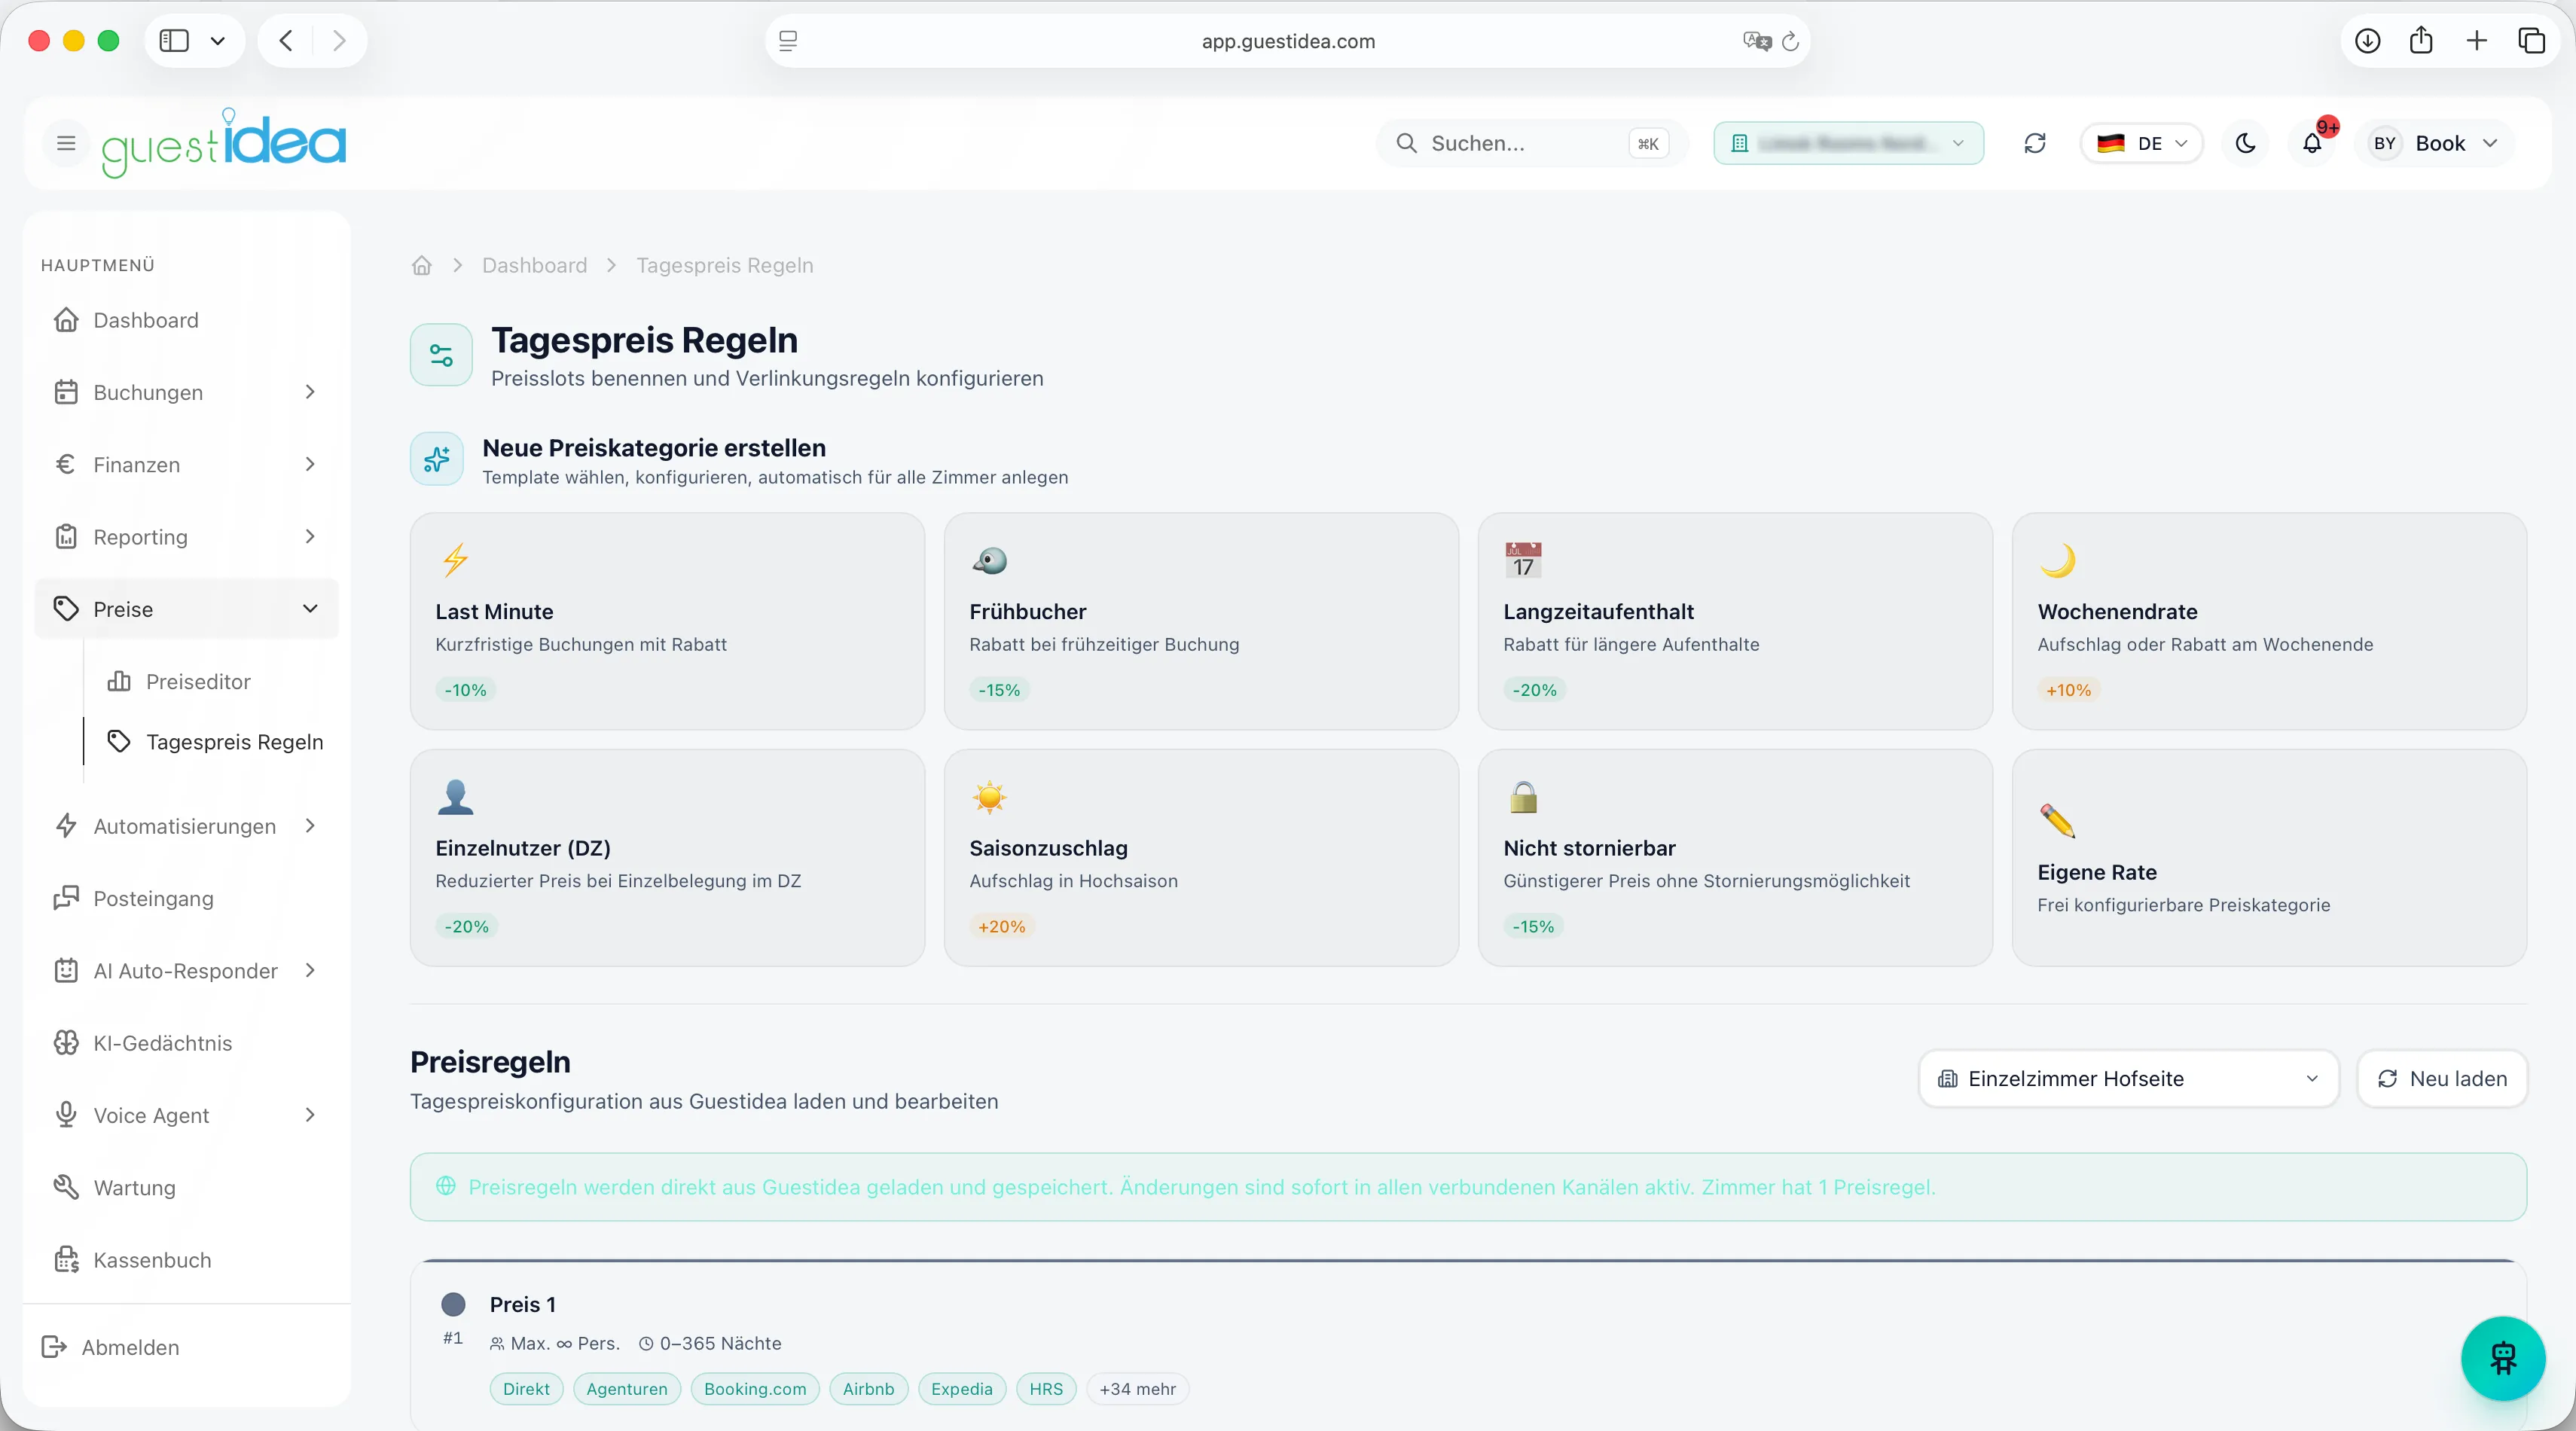The height and width of the screenshot is (1431, 2576).
Task: Open the DE language dropdown
Action: click(2141, 143)
